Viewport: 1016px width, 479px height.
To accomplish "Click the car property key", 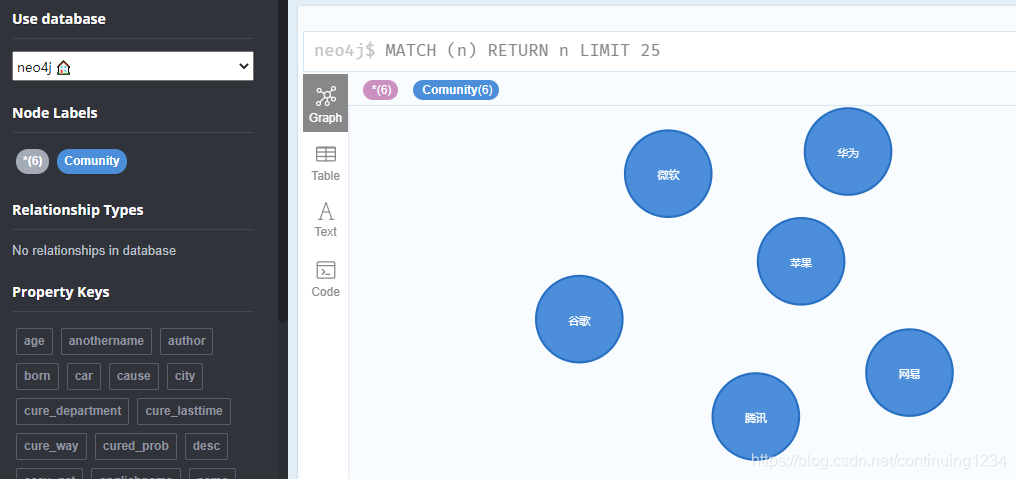I will click(x=84, y=377).
